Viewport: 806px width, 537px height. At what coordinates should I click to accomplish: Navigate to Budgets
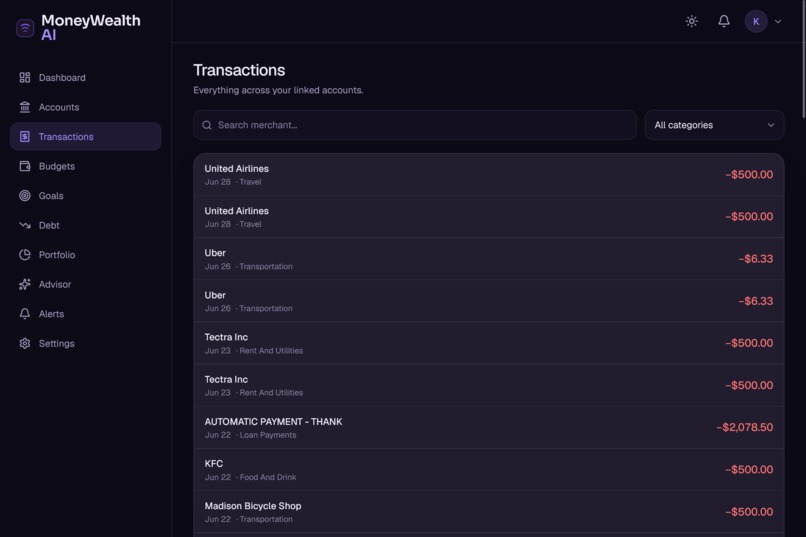click(x=85, y=166)
